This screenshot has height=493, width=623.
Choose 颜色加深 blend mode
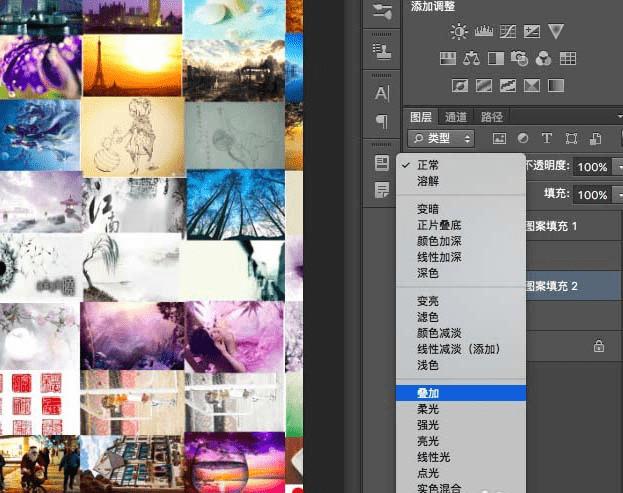click(x=461, y=241)
